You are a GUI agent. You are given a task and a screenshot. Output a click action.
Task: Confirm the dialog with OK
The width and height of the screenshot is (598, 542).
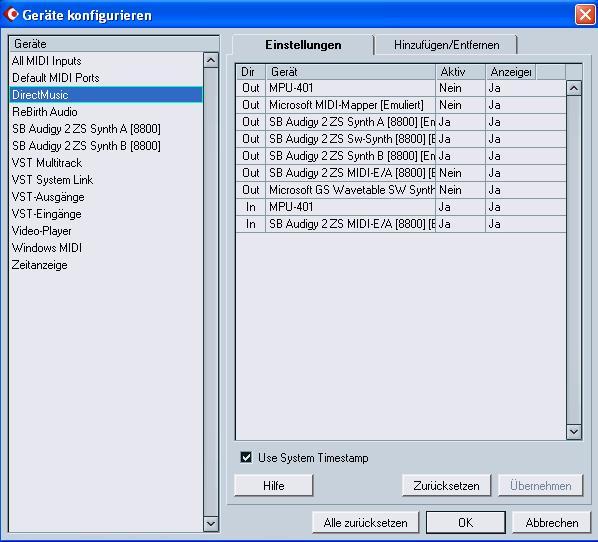tap(466, 523)
